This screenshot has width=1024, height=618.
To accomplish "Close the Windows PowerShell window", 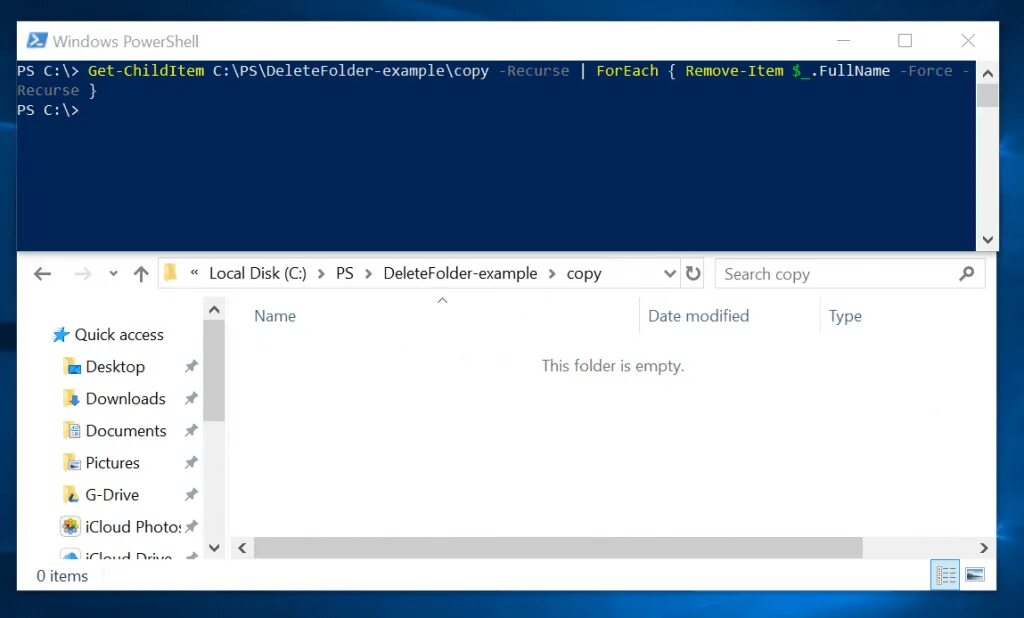I will (x=968, y=41).
